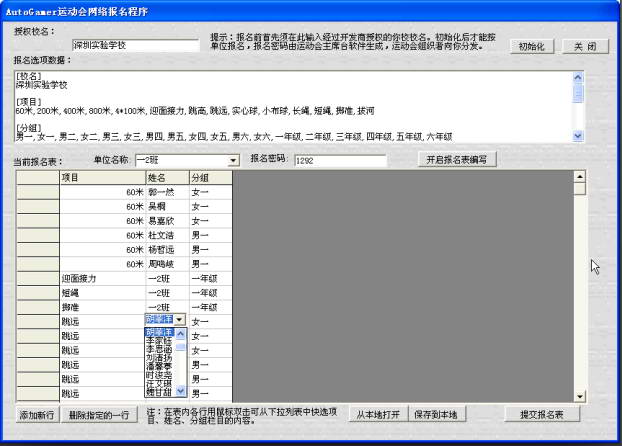Image resolution: width=622 pixels, height=446 pixels.
Task: Click the 保存到本地 button
Action: (436, 415)
